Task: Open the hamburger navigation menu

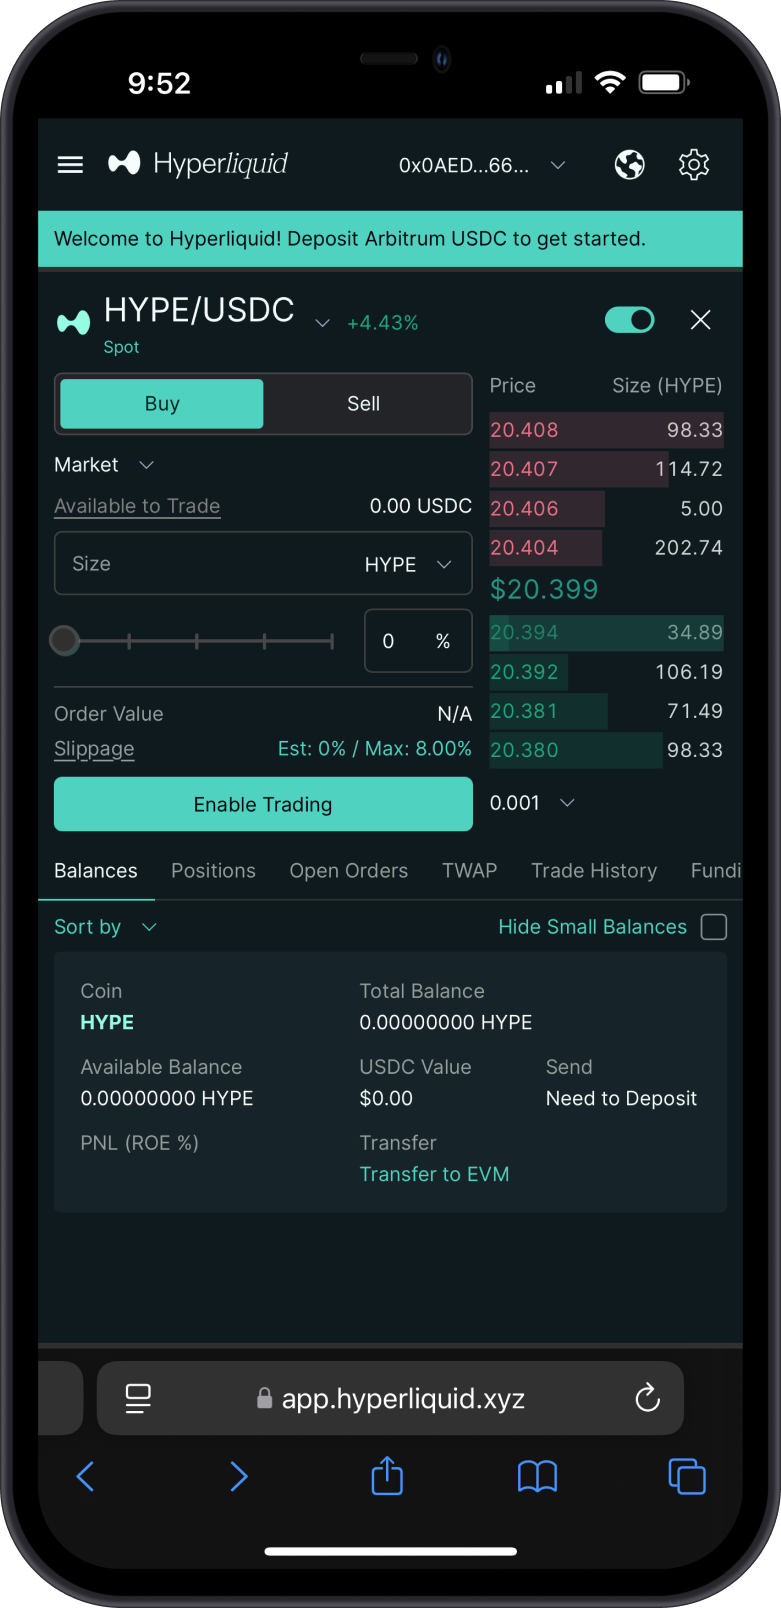Action: point(70,165)
